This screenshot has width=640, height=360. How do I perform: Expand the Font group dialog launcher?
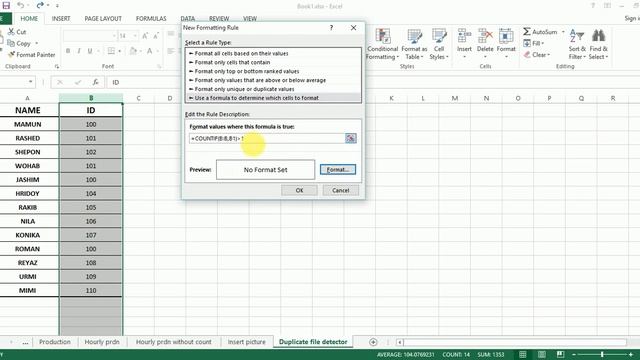[x=159, y=66]
